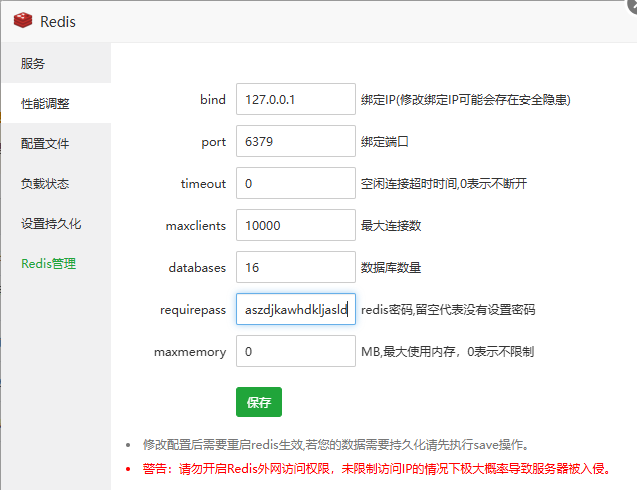Select the maxclients input field

[x=296, y=225]
